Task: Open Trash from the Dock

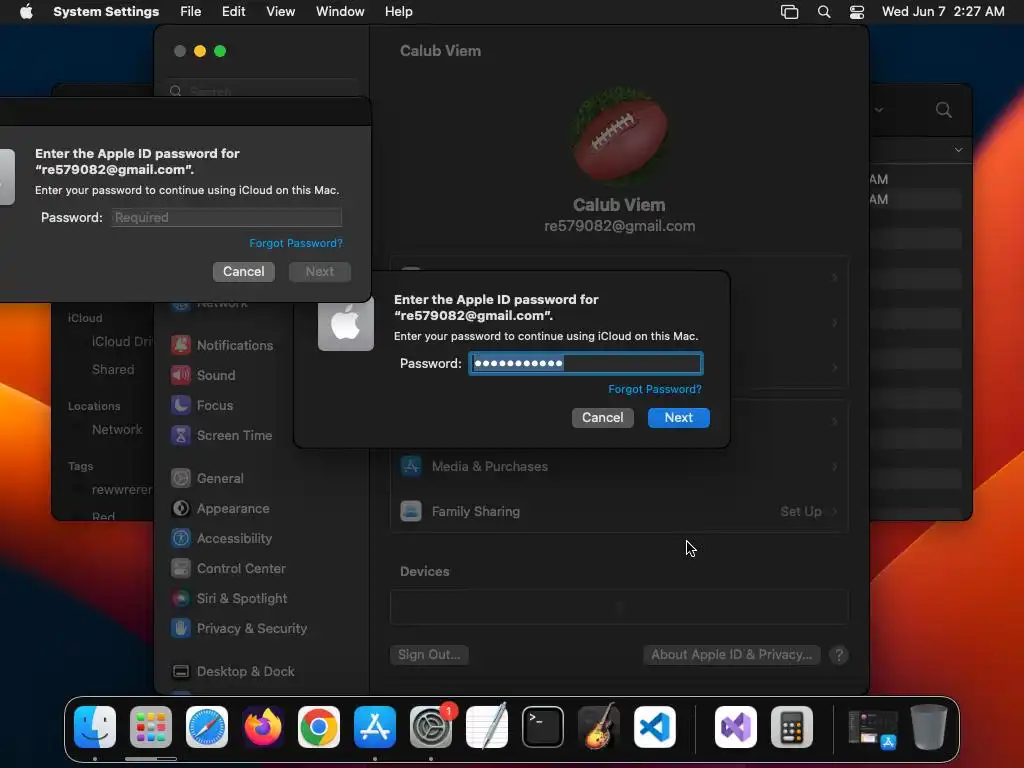Action: 929,727
